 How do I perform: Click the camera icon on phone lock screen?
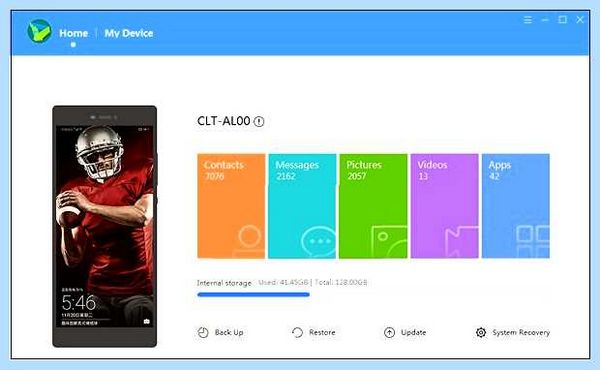coord(147,322)
